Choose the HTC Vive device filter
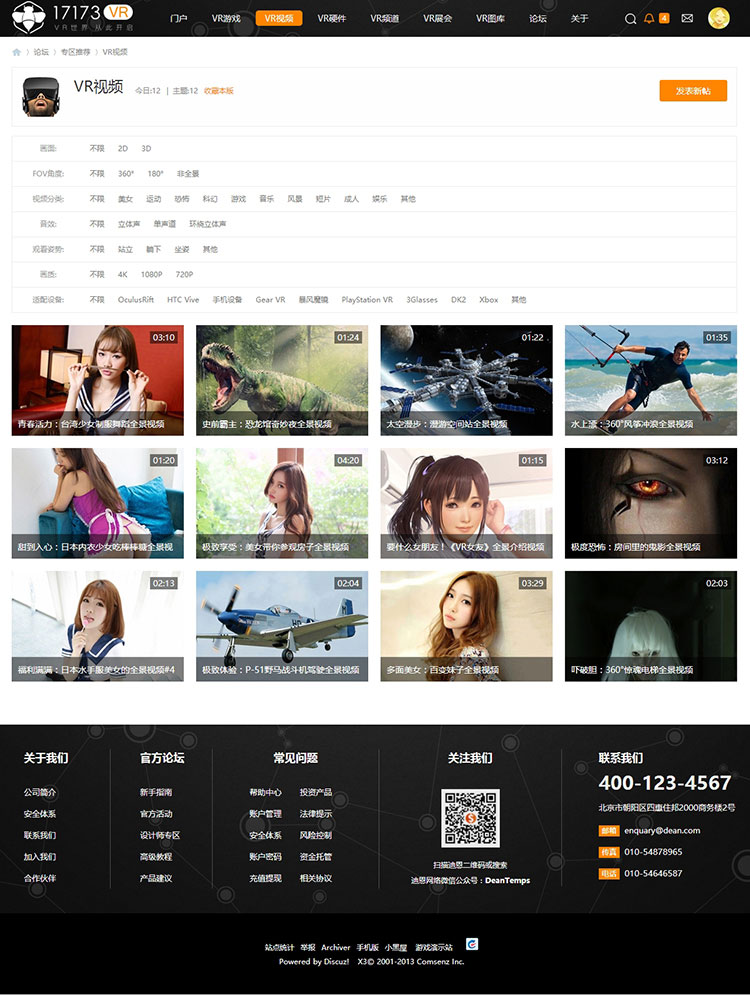 [x=183, y=299]
